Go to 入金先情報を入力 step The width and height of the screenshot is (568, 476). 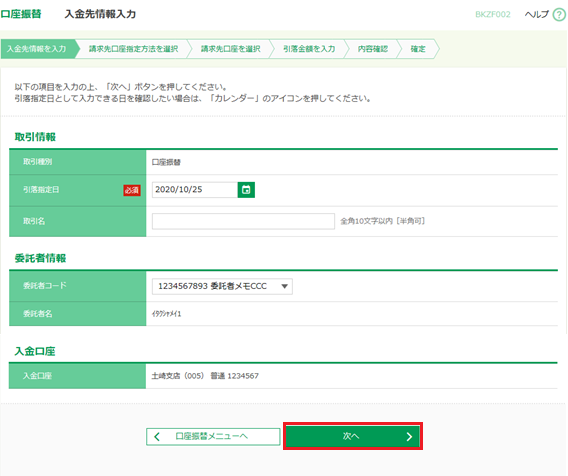(37, 49)
